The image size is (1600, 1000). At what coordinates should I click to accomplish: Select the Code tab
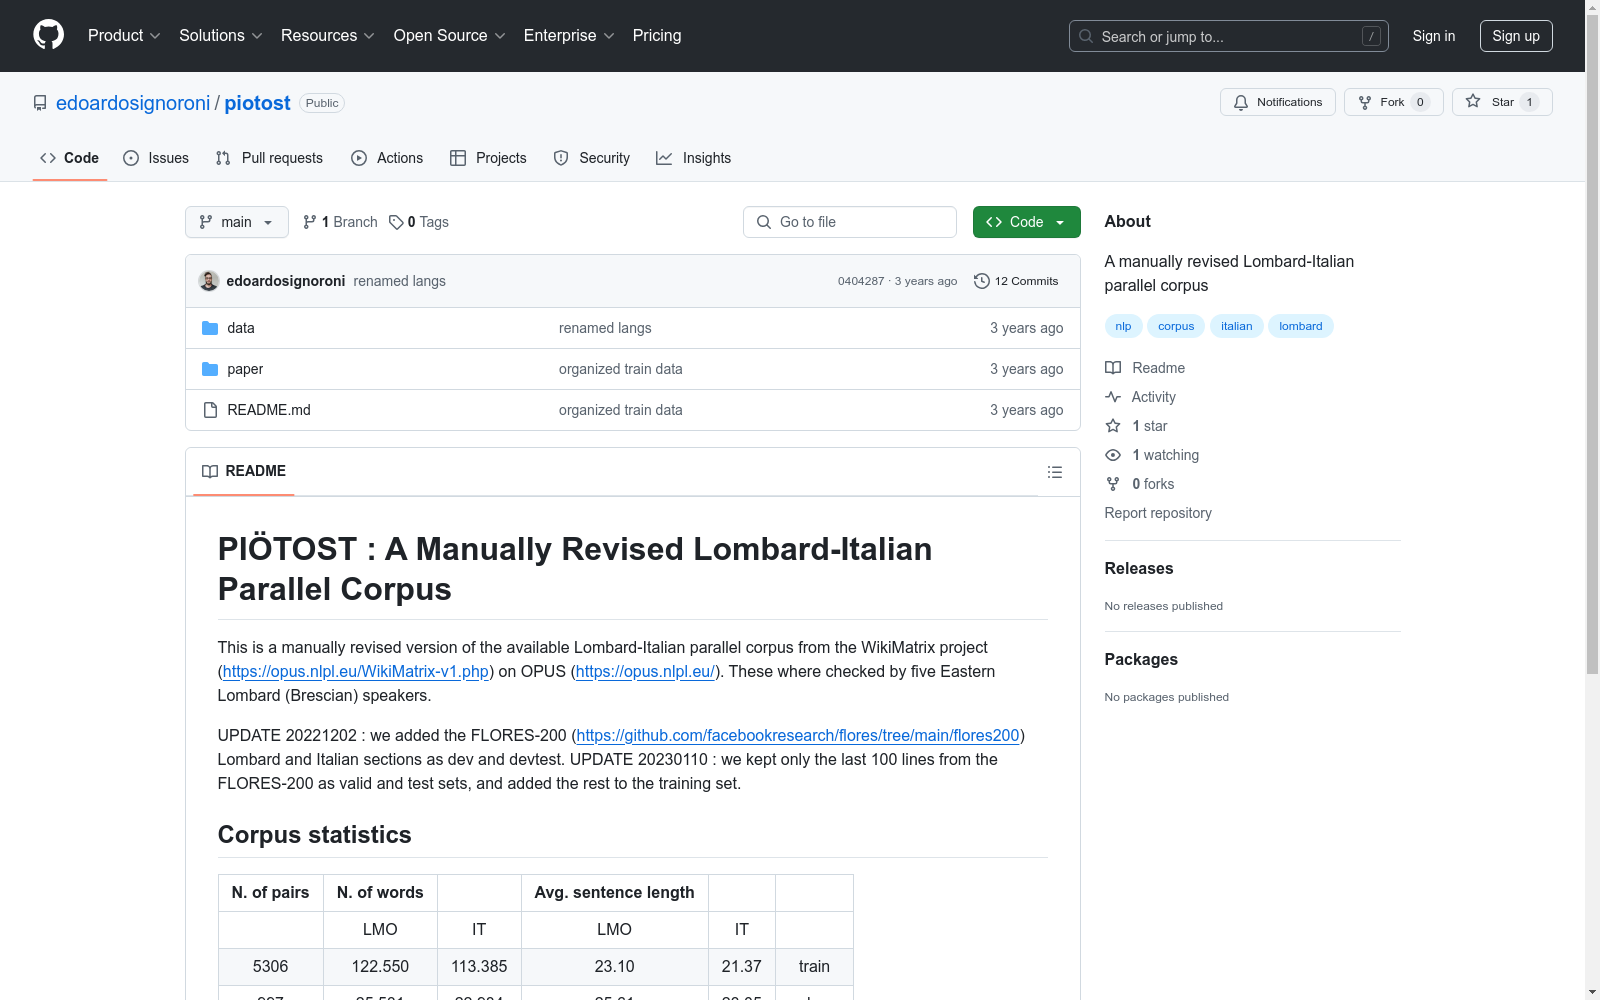point(70,158)
